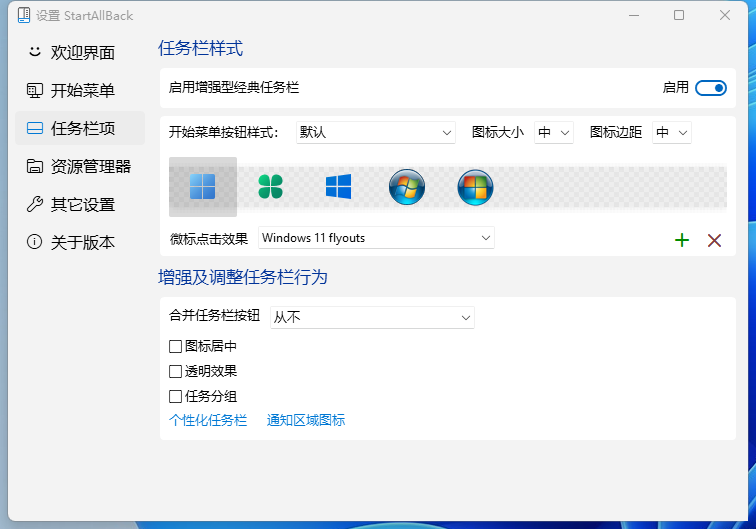Screen dimensions: 756x529
Task: Click the StartAllBack title bar app icon
Action: pos(23,15)
